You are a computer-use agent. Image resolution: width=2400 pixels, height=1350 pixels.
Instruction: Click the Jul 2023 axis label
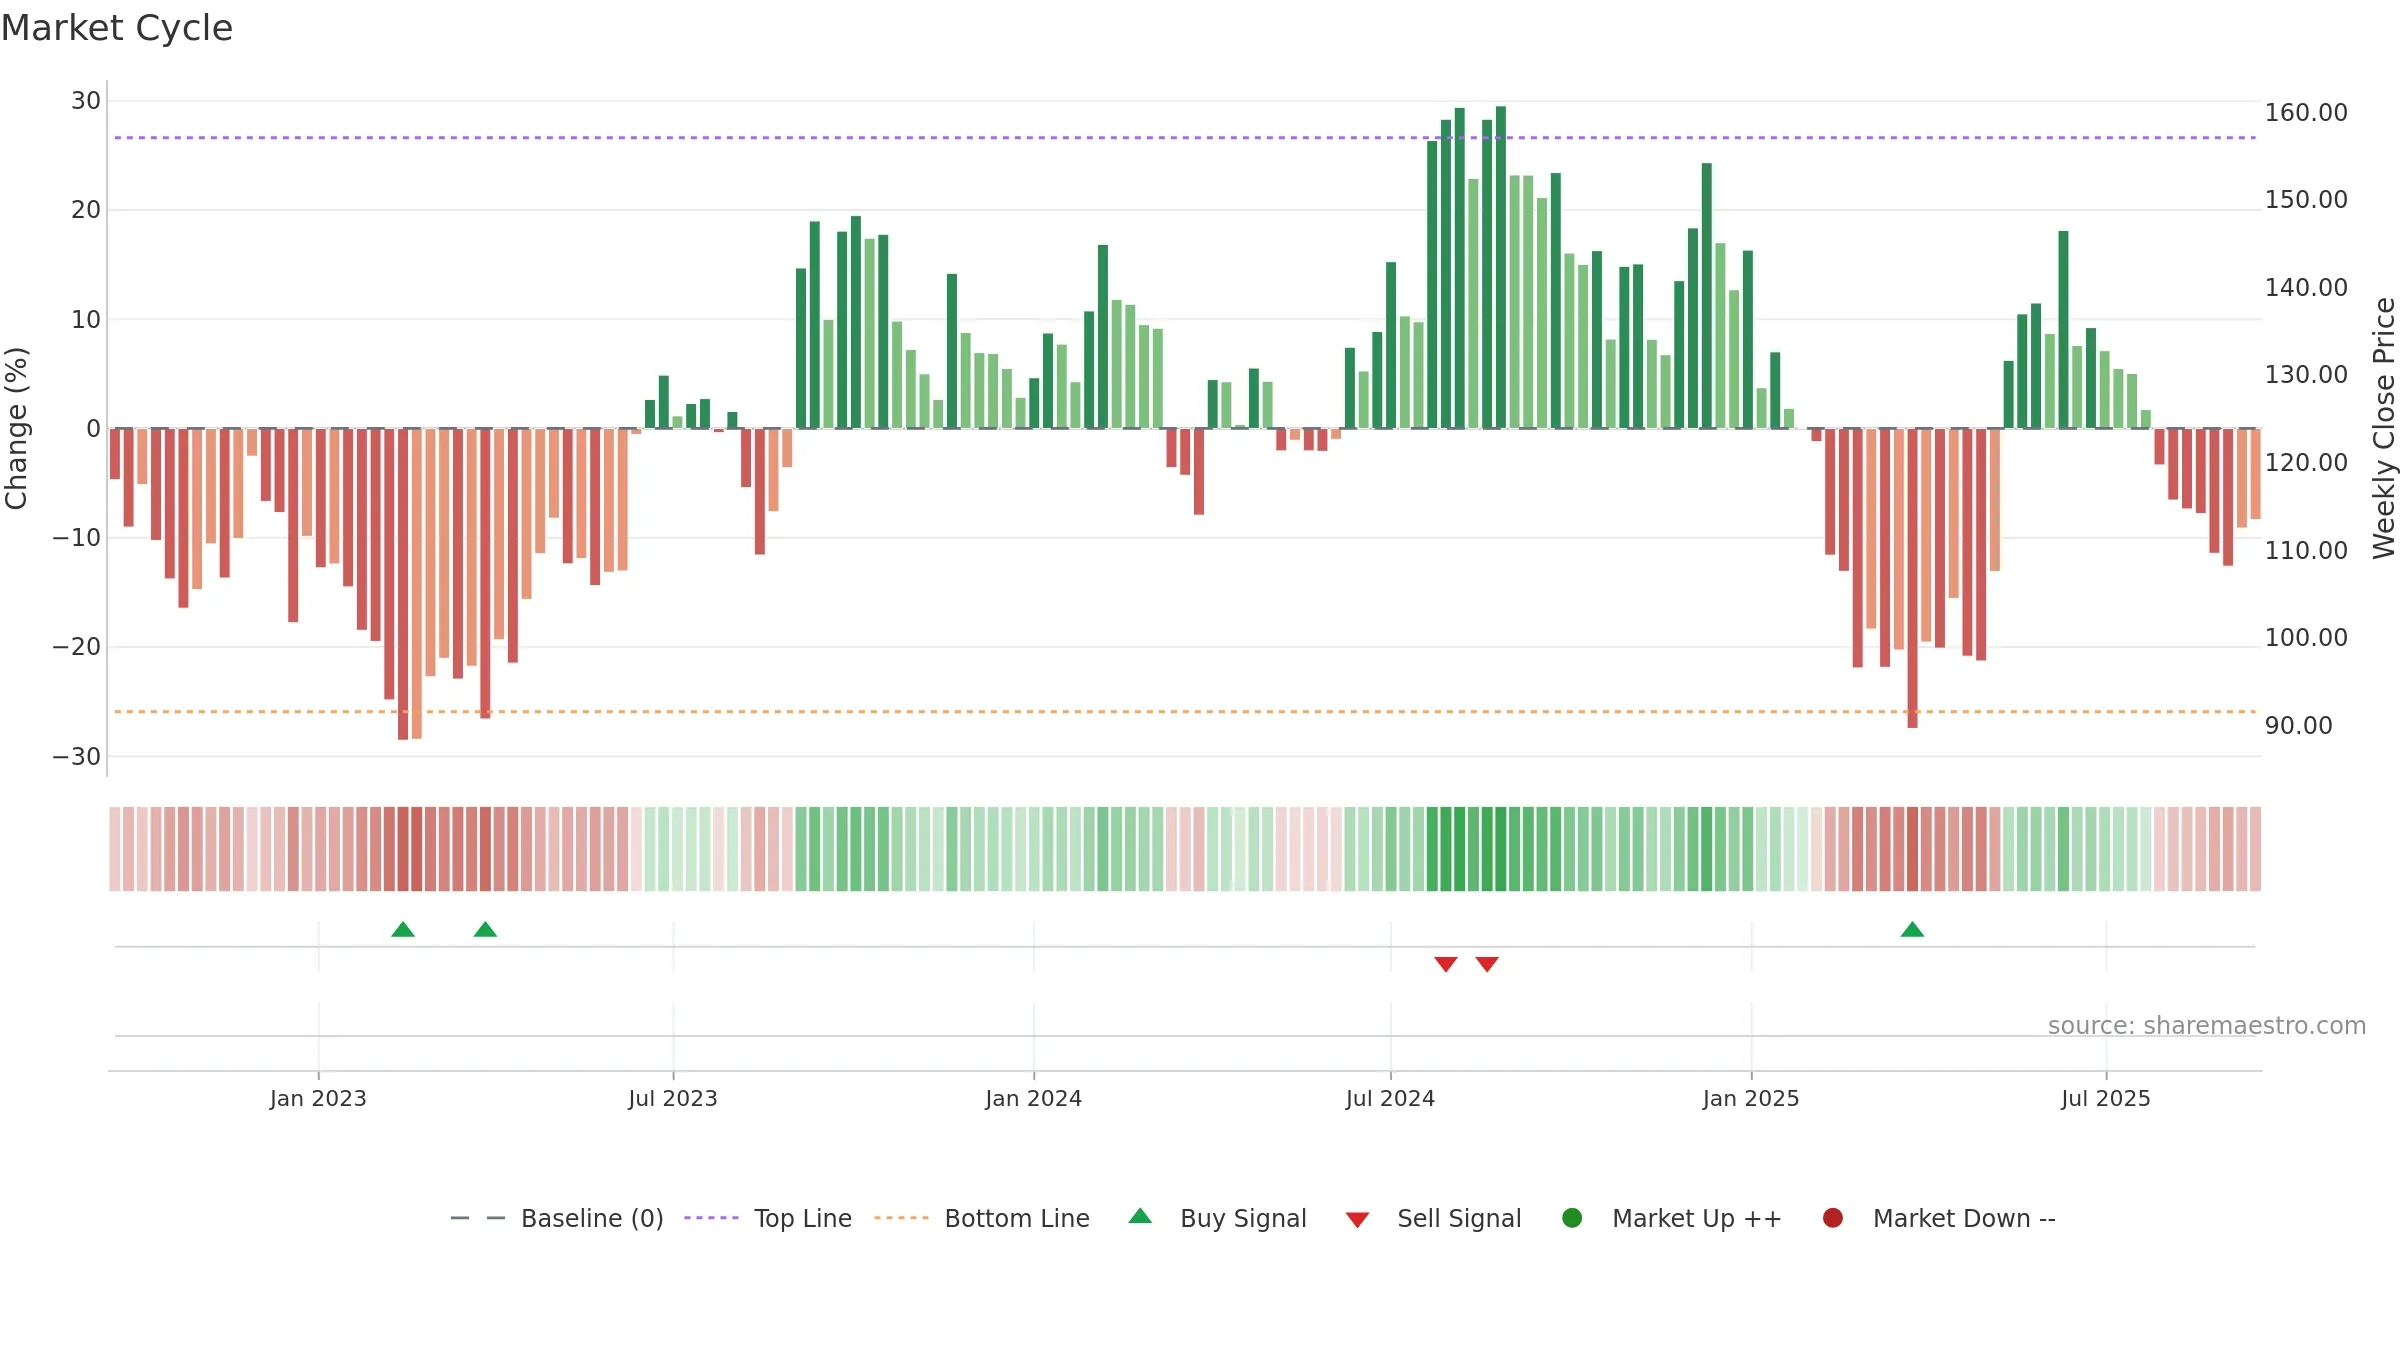673,1098
